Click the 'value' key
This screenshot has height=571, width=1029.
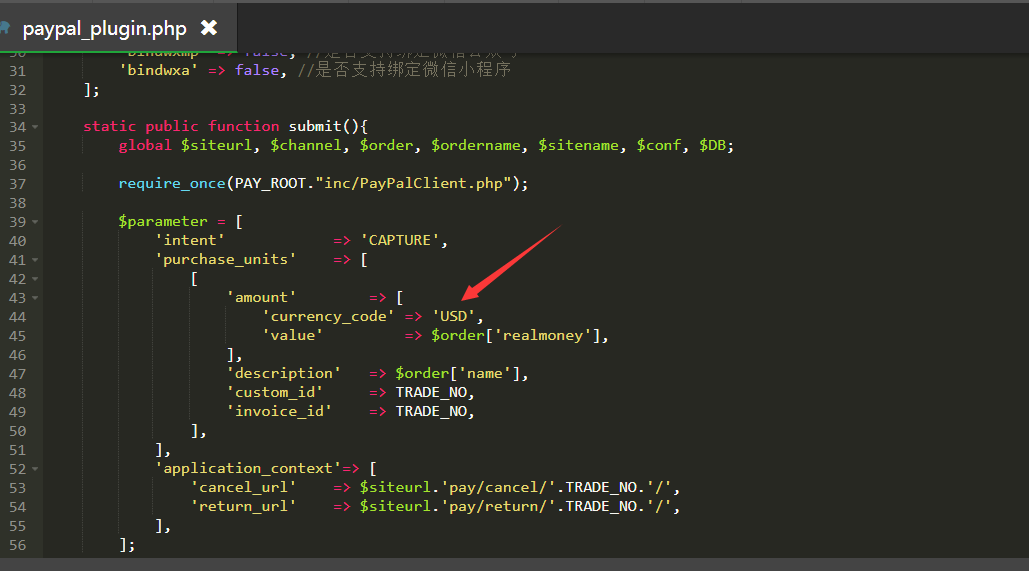[x=292, y=335]
